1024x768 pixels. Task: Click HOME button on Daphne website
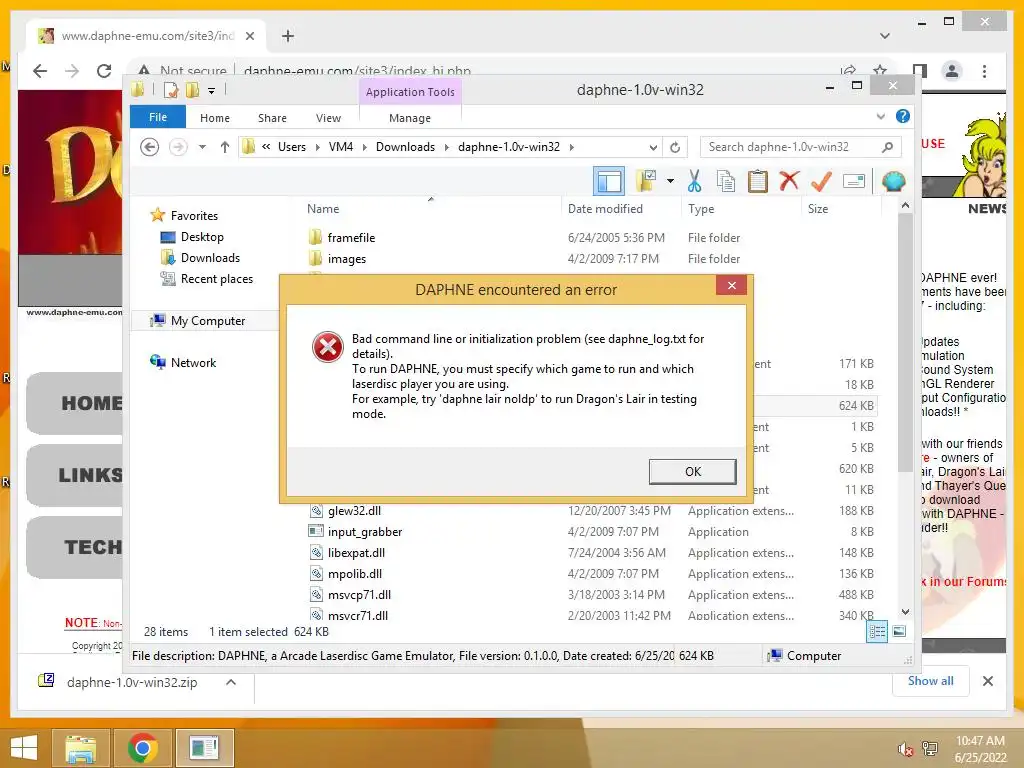(x=76, y=403)
